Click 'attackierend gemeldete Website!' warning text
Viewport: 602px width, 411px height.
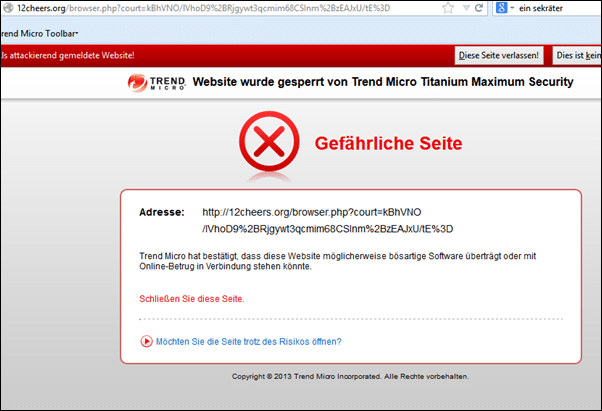pos(68,56)
